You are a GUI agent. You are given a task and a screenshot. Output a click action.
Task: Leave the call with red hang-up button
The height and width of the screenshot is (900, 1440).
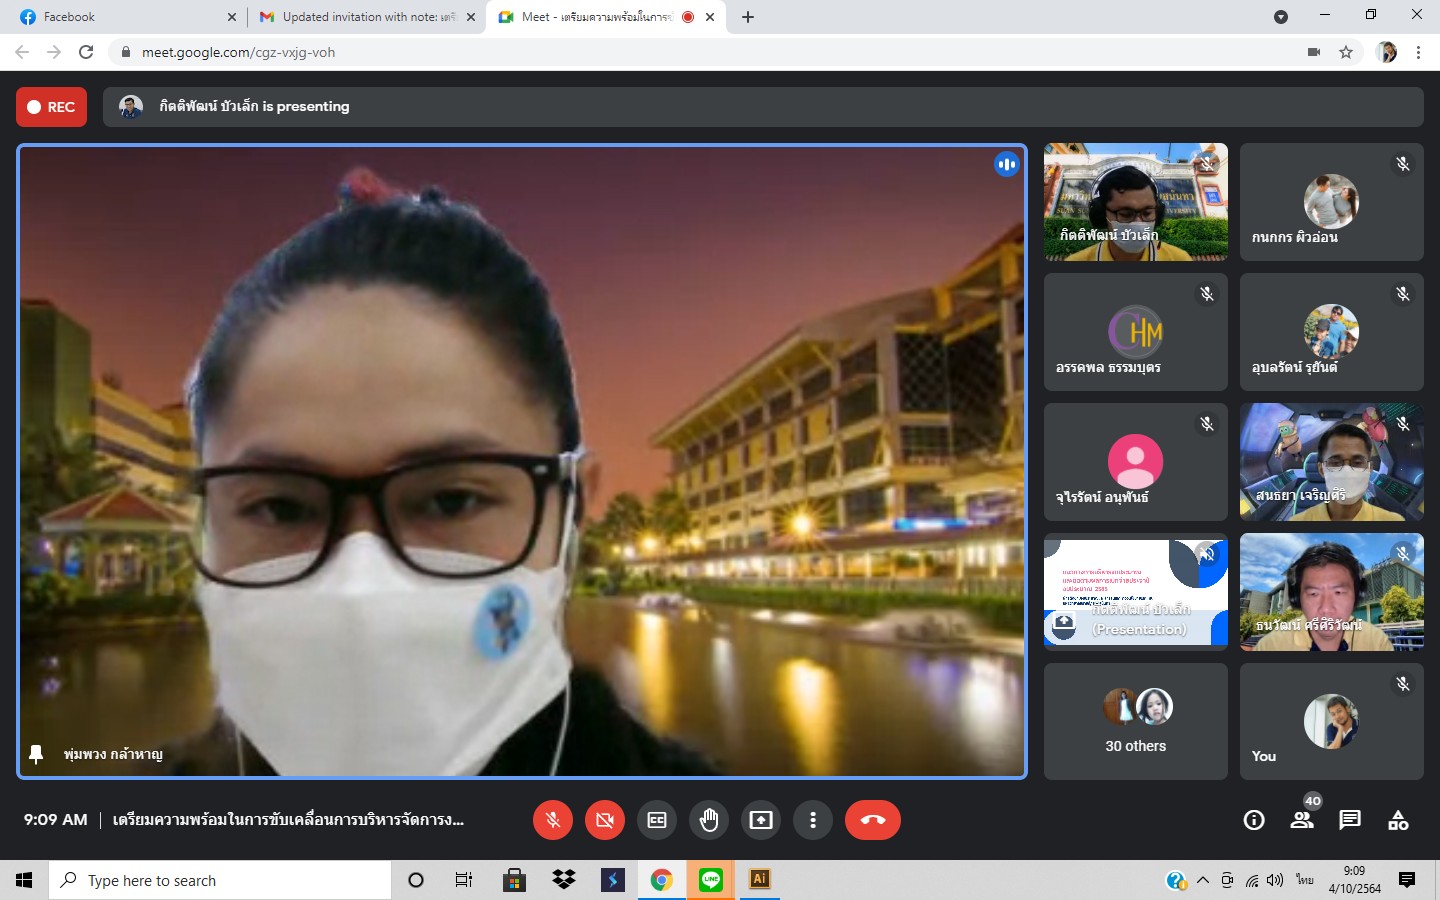(872, 820)
